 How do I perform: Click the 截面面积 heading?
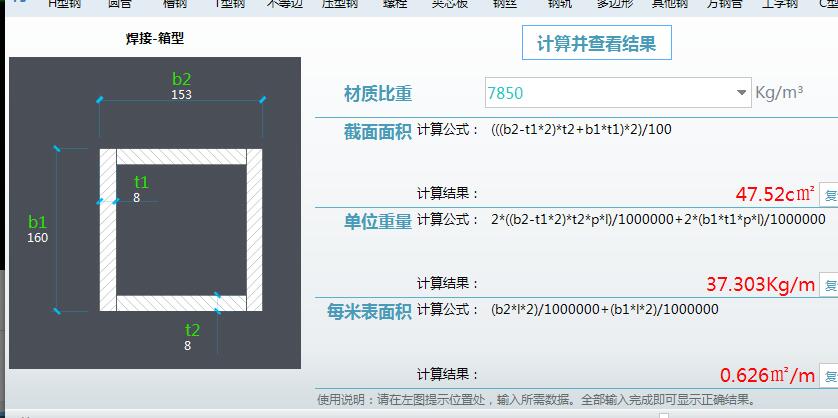(378, 132)
